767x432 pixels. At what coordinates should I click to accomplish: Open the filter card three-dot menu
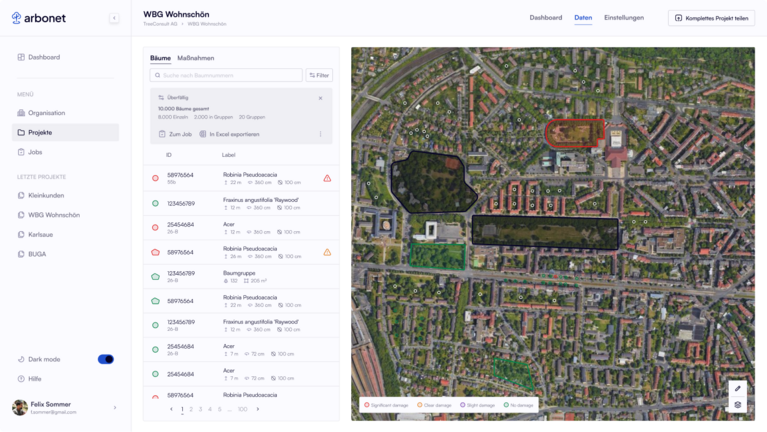pos(320,134)
